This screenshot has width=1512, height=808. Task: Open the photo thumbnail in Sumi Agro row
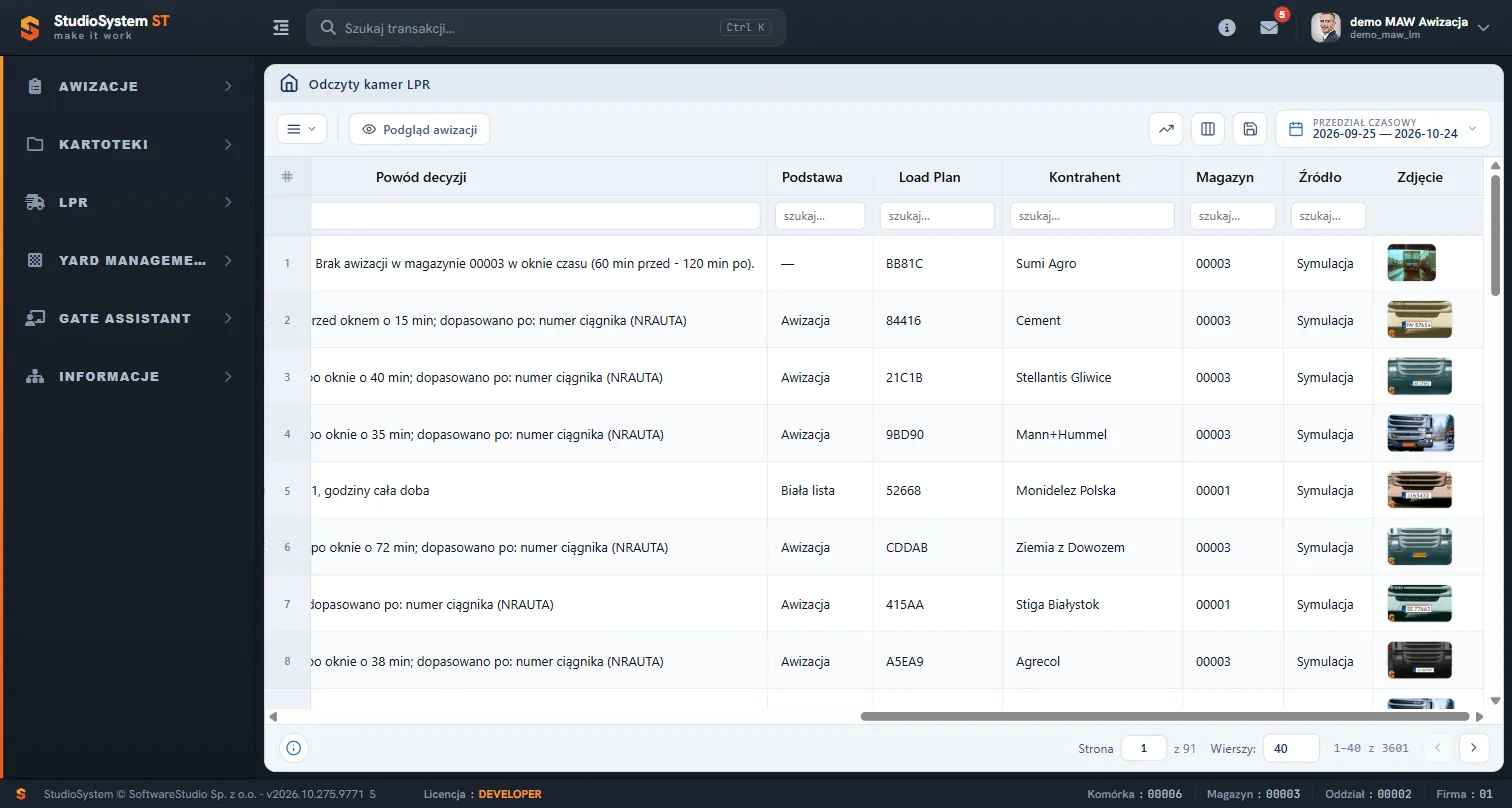[1411, 263]
